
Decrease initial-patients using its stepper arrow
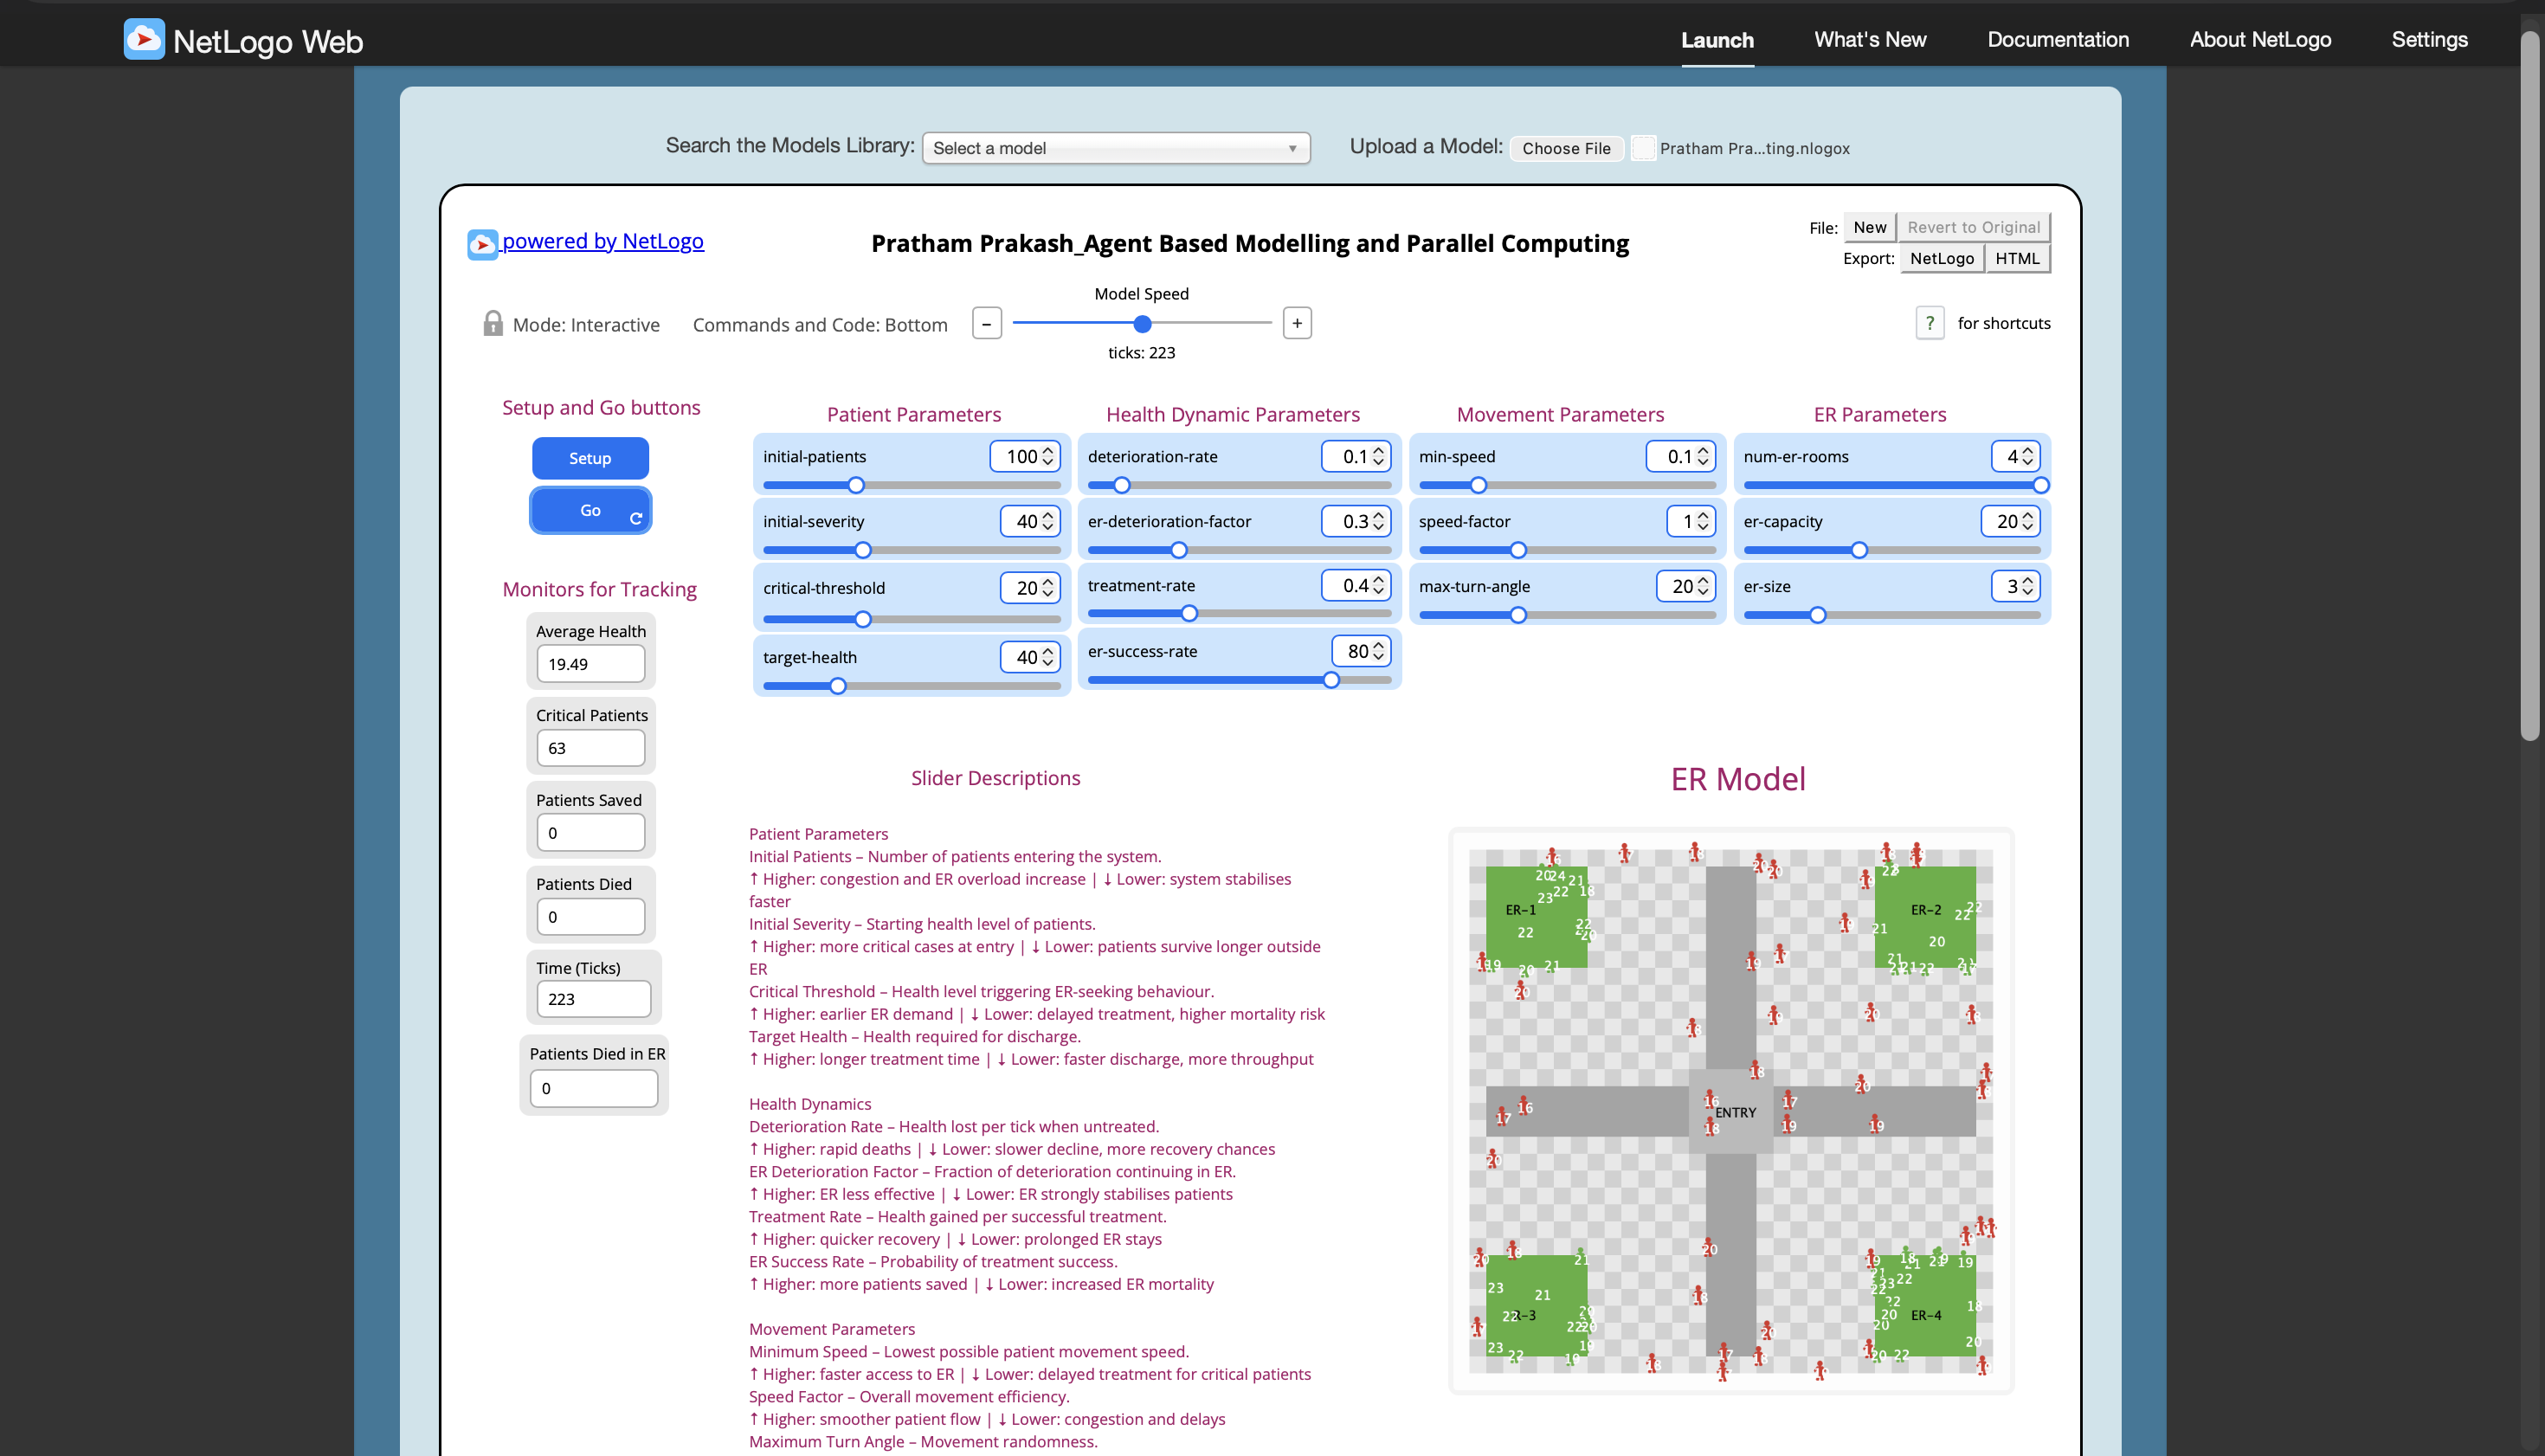(x=1048, y=462)
